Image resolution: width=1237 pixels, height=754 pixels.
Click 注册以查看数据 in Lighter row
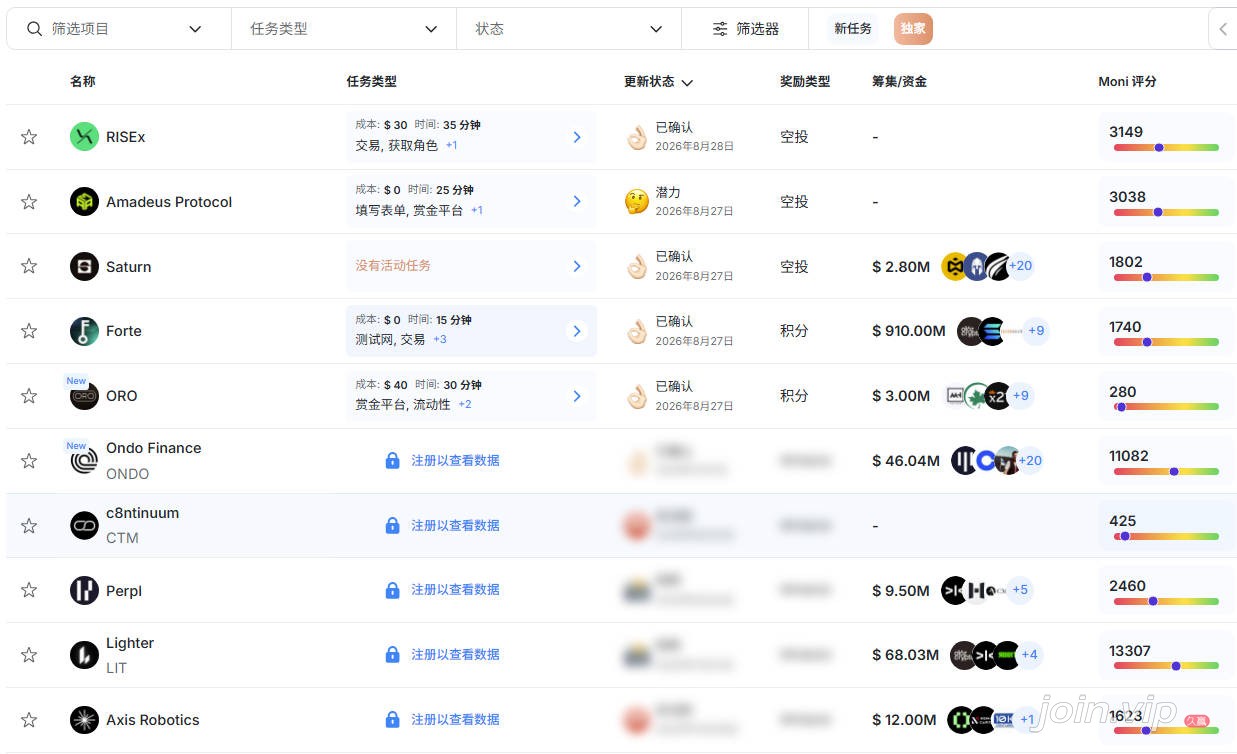455,654
